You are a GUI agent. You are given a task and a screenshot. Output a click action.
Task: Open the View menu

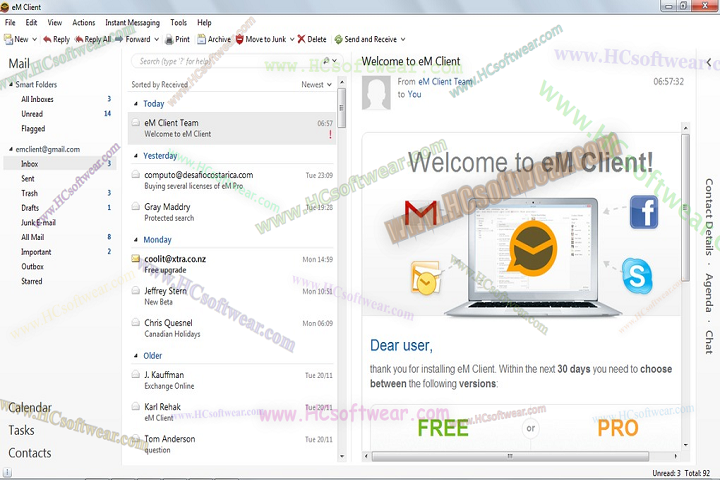click(55, 23)
